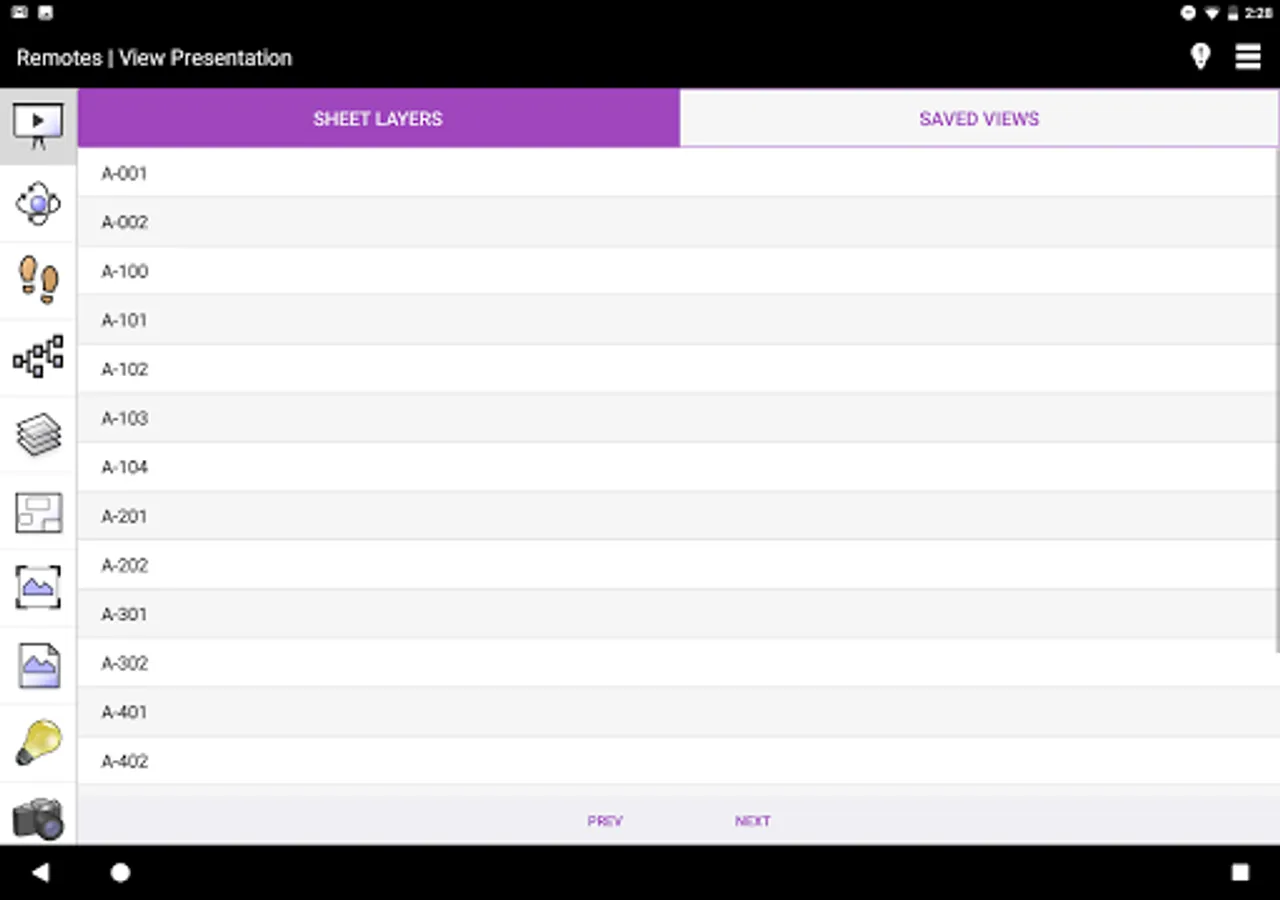Go to next page with NEXT

pos(753,821)
